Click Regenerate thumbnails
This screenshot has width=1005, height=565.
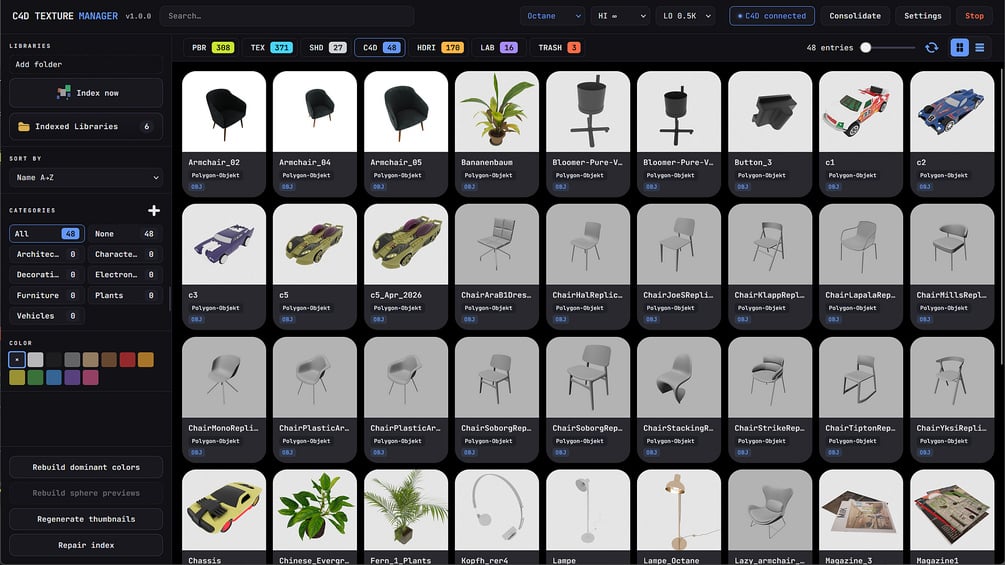[x=86, y=519]
